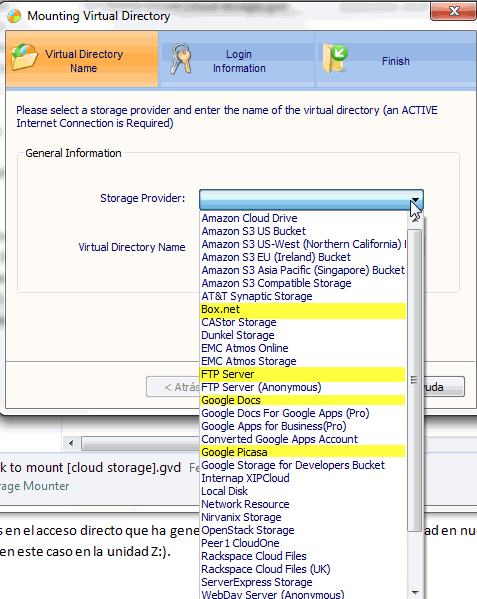Click the dropdown list vertical scrollbar thumb
Screen dimensions: 477x599
tap(414, 380)
